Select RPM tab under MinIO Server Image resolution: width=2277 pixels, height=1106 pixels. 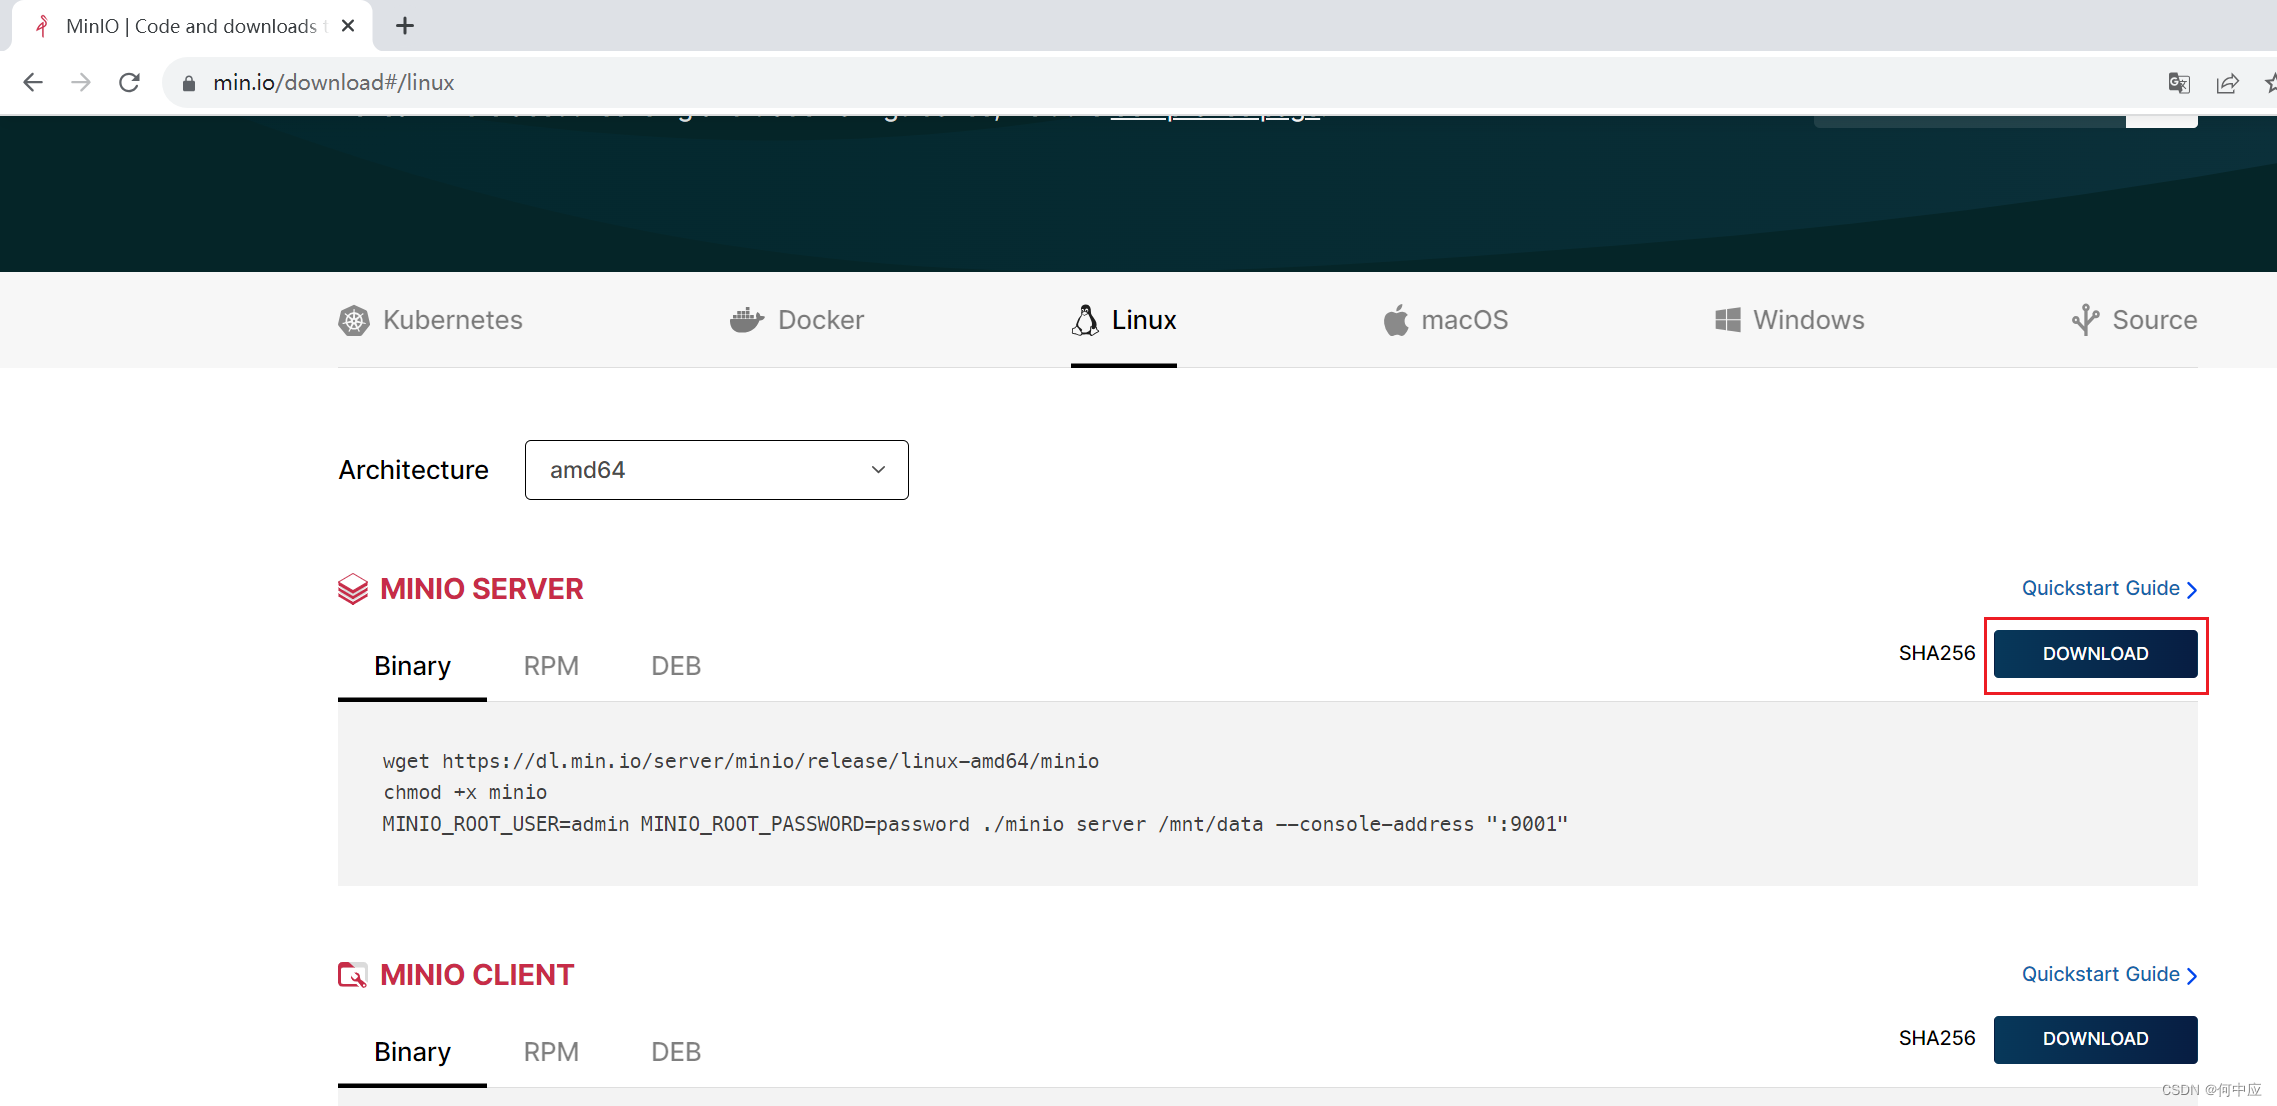[x=551, y=666]
